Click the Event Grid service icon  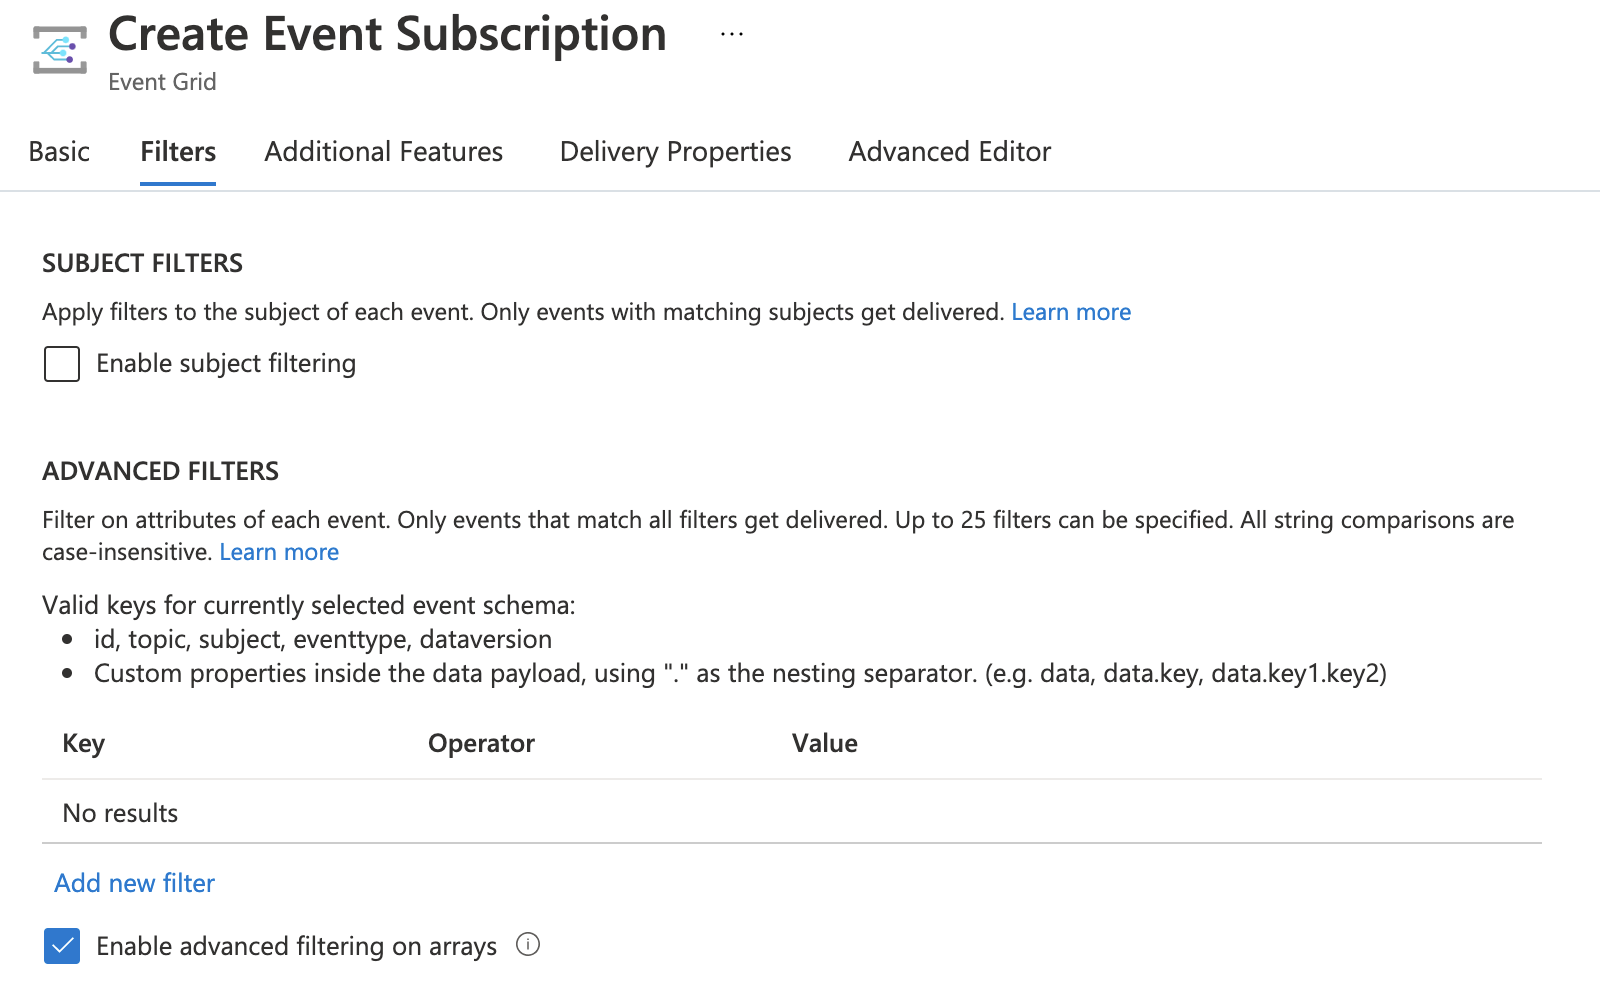(x=60, y=50)
